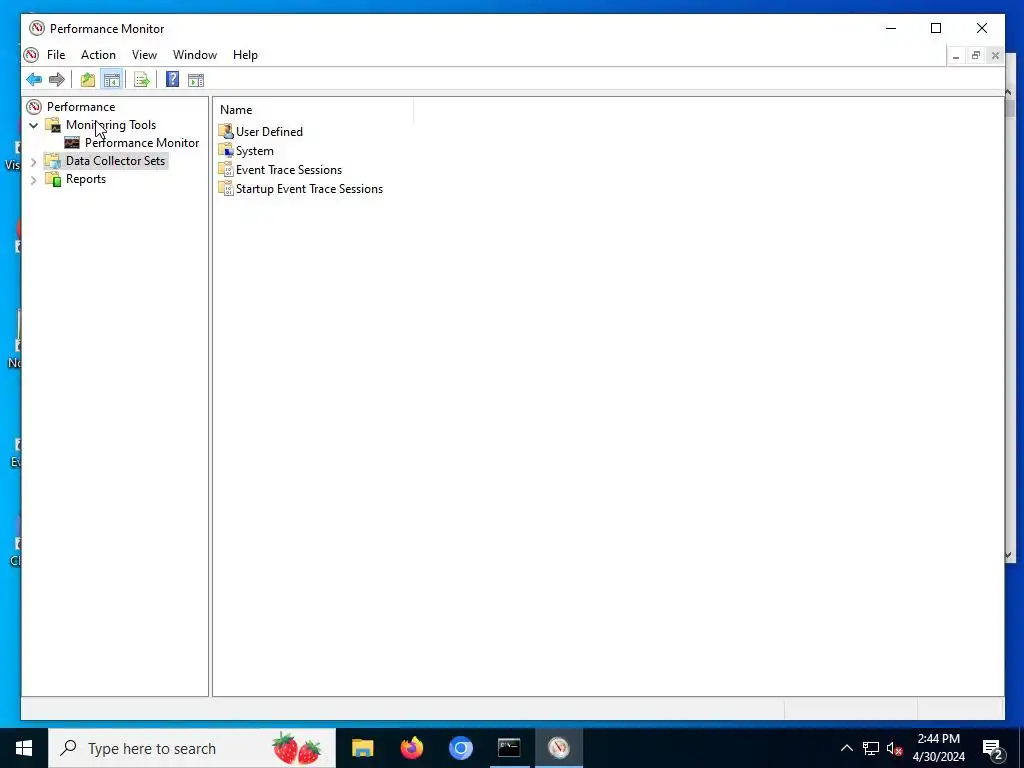Toggle Show/Hide Console Tree toolbar icon
The height and width of the screenshot is (768, 1024).
pos(112,80)
